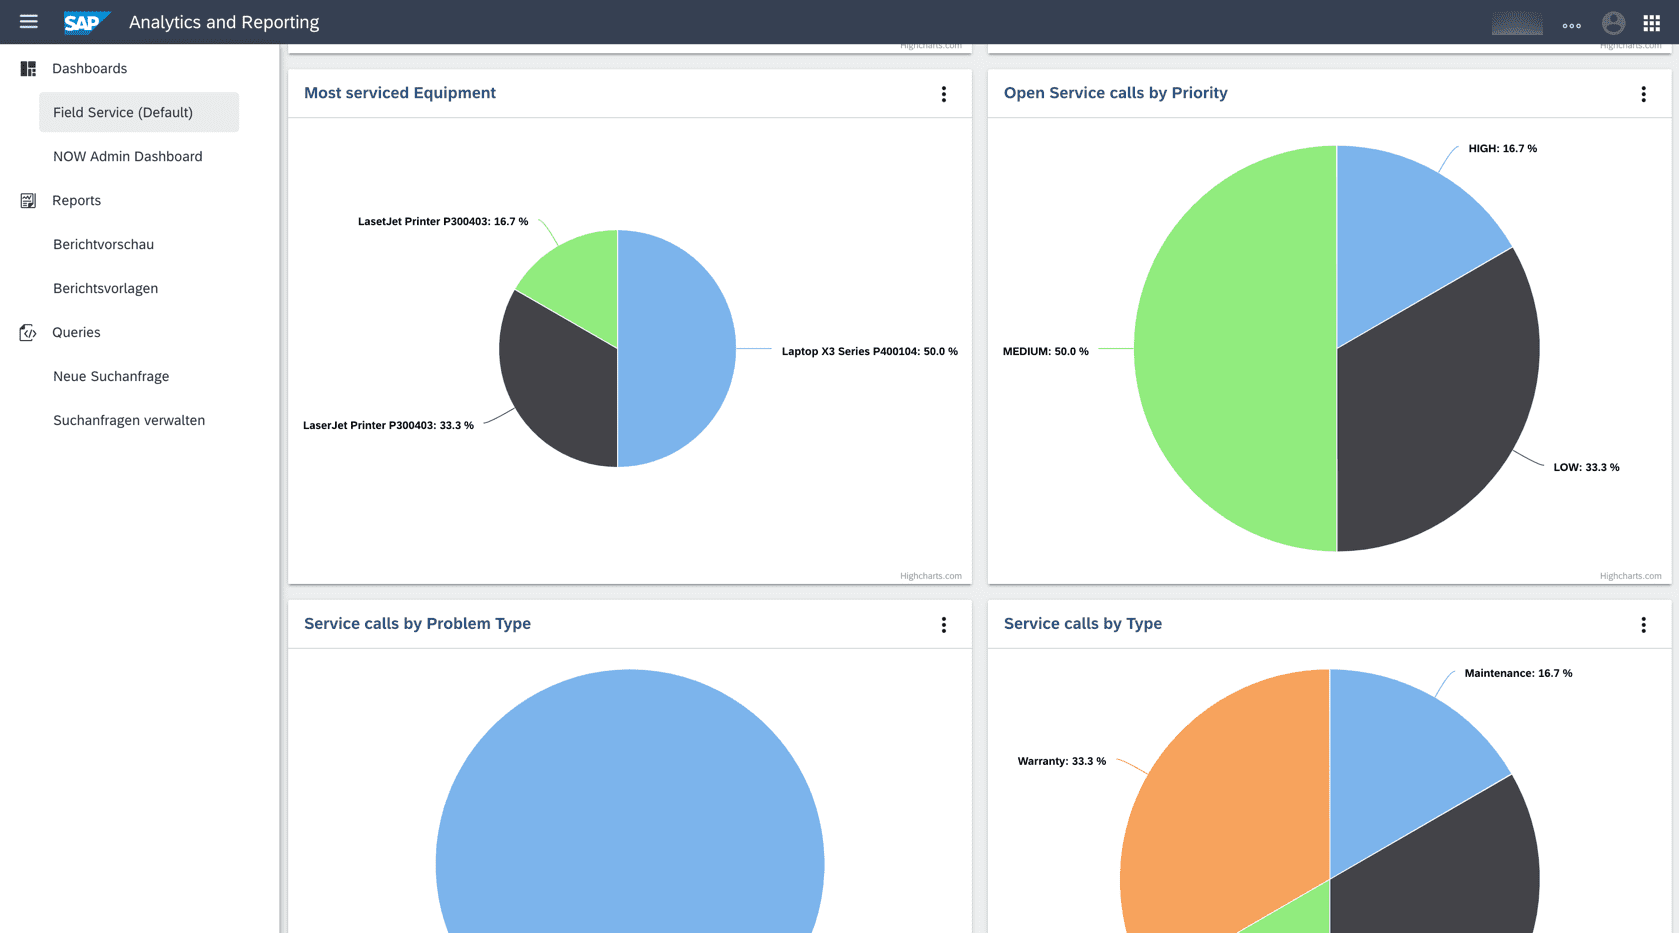Click the SAP logo
This screenshot has width=1679, height=933.
86,22
